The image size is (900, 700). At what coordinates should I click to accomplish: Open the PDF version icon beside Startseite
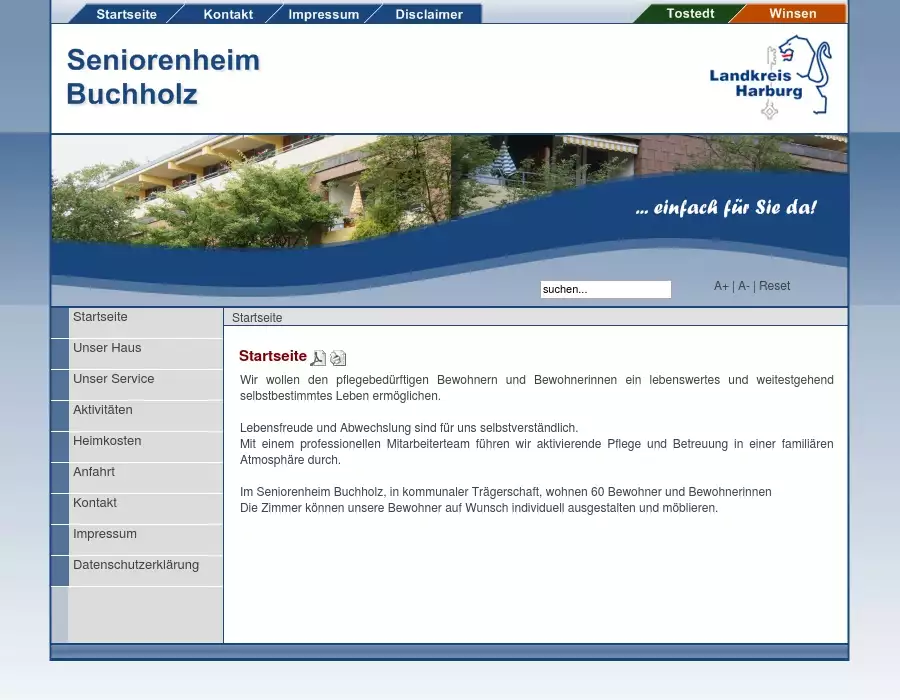tap(318, 358)
